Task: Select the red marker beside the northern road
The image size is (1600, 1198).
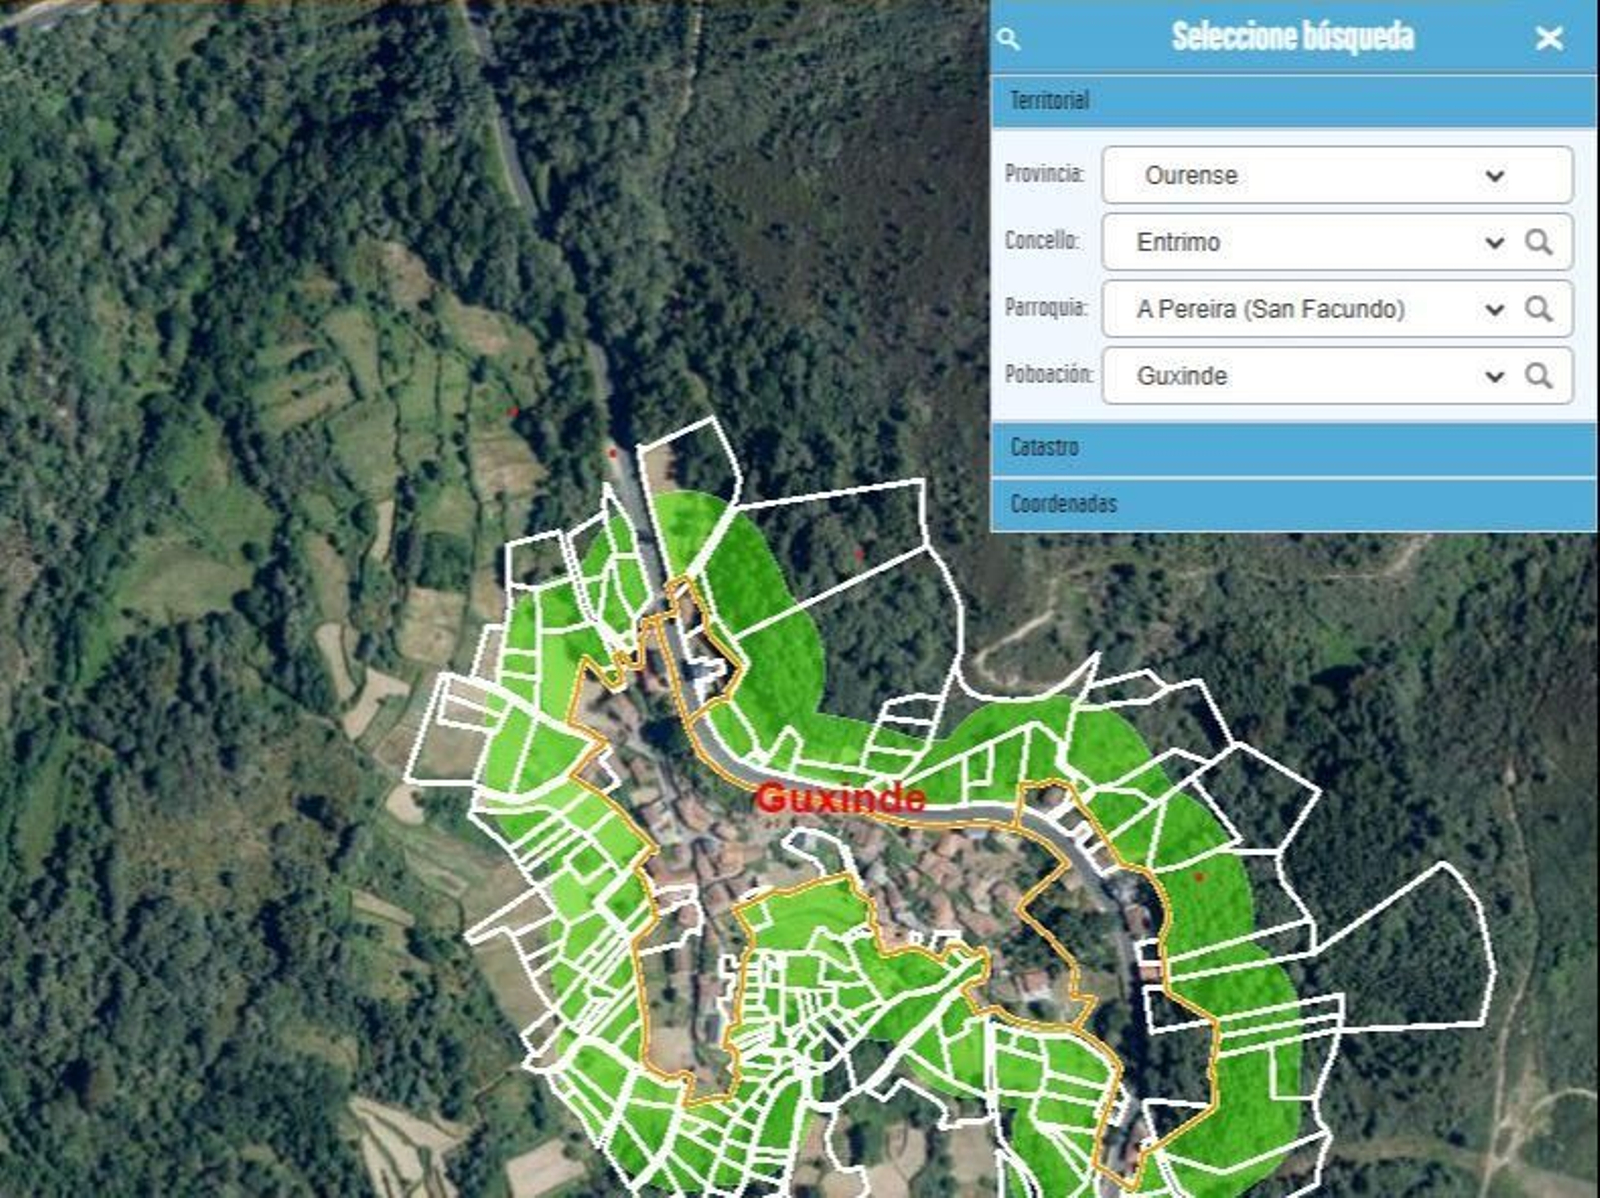Action: pyautogui.click(x=613, y=453)
